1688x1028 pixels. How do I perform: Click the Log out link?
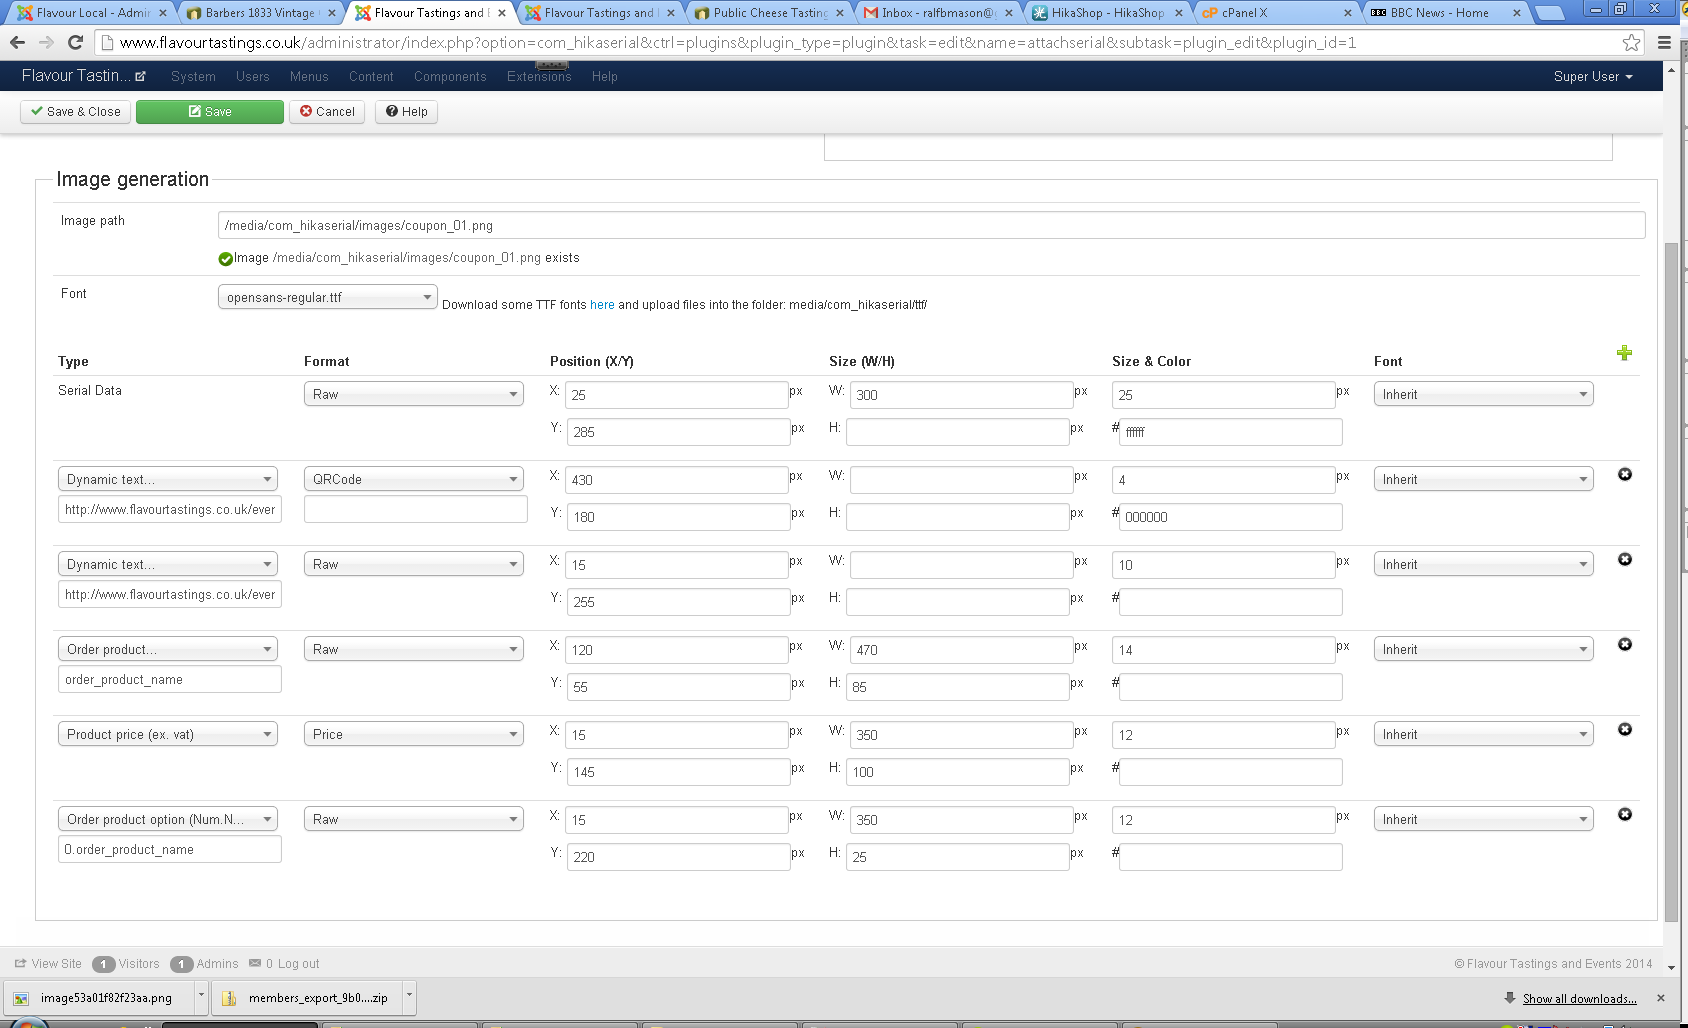pos(299,963)
